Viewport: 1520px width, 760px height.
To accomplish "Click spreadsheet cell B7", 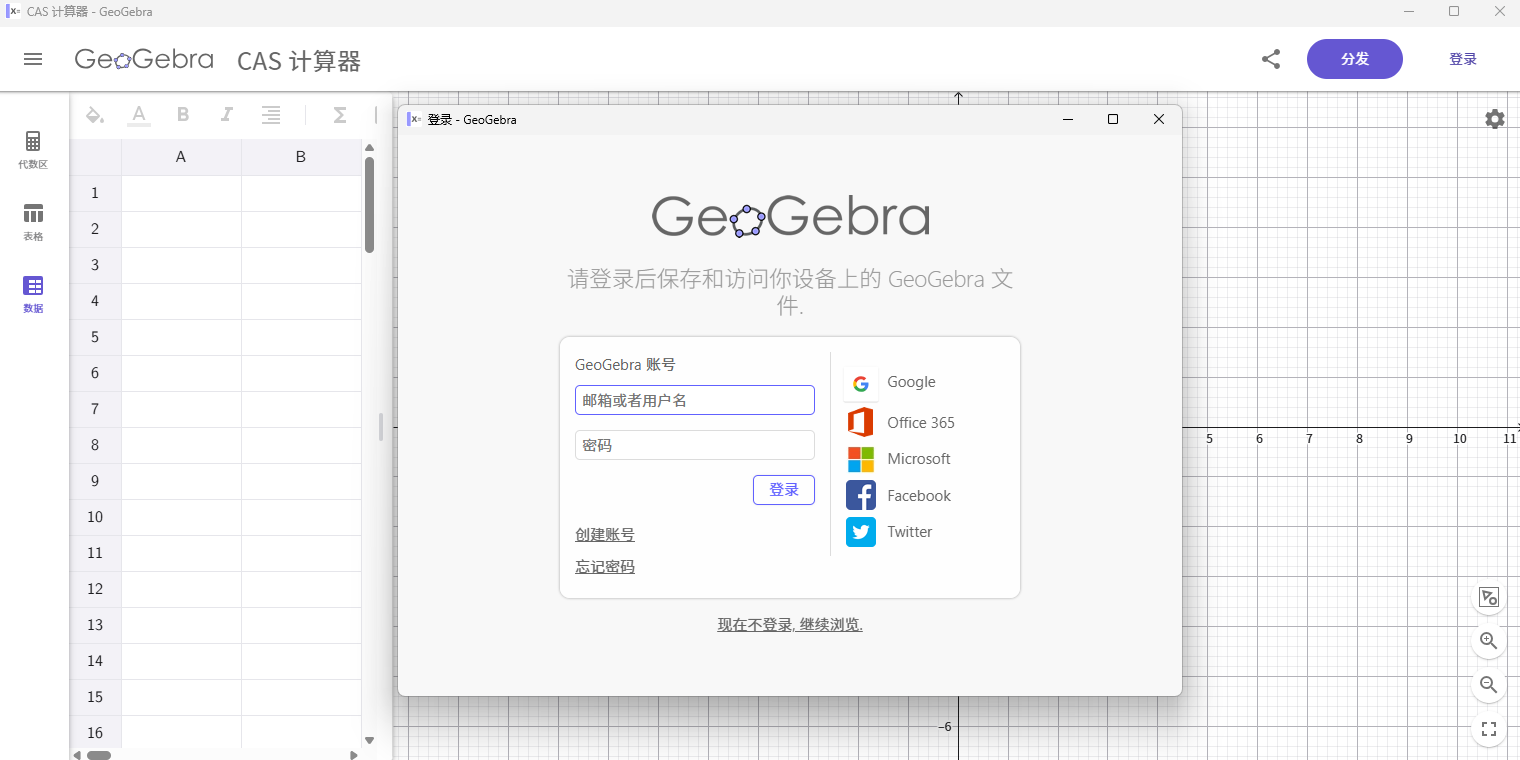I will click(x=301, y=409).
